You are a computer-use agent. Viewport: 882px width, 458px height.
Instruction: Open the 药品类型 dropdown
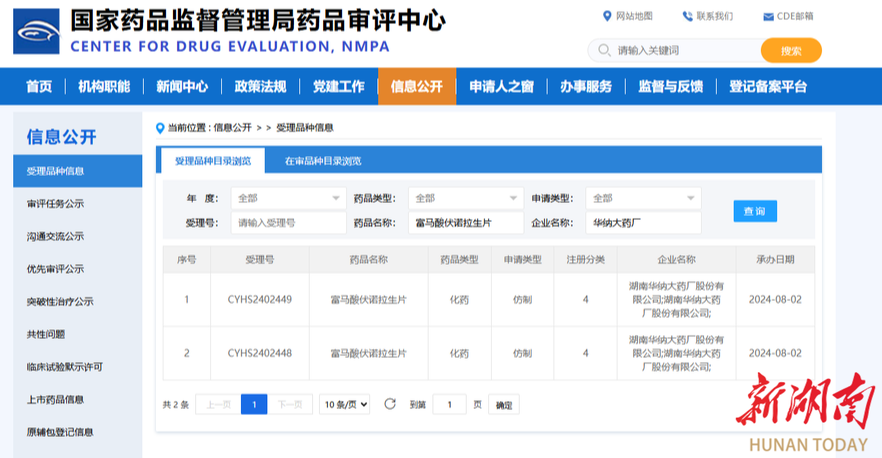click(466, 198)
